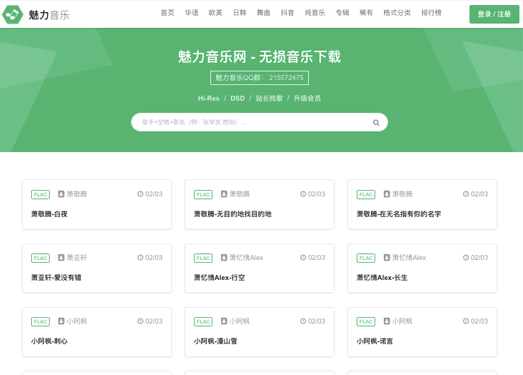Click the 魅力音乐 logo icon
Screen dimensions: 523x375
pyautogui.click(x=12, y=14)
